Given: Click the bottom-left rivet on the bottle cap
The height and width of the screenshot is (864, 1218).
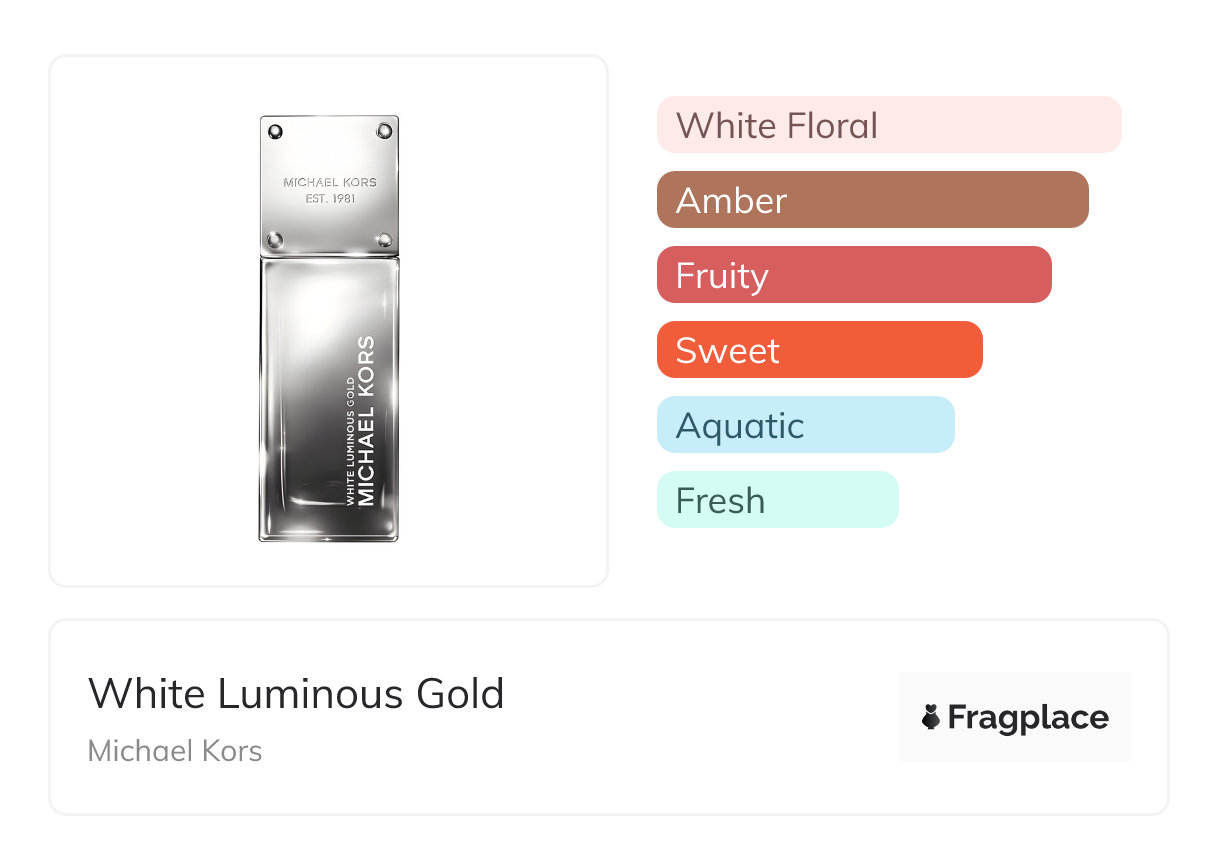Looking at the screenshot, I should (276, 239).
